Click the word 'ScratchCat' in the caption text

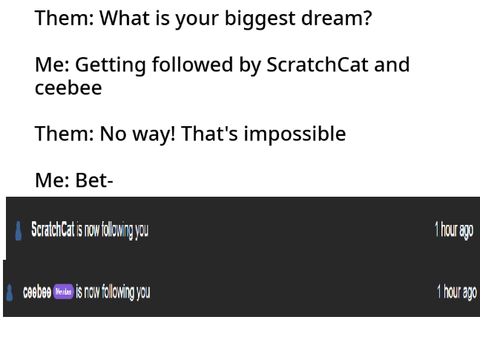(317, 64)
